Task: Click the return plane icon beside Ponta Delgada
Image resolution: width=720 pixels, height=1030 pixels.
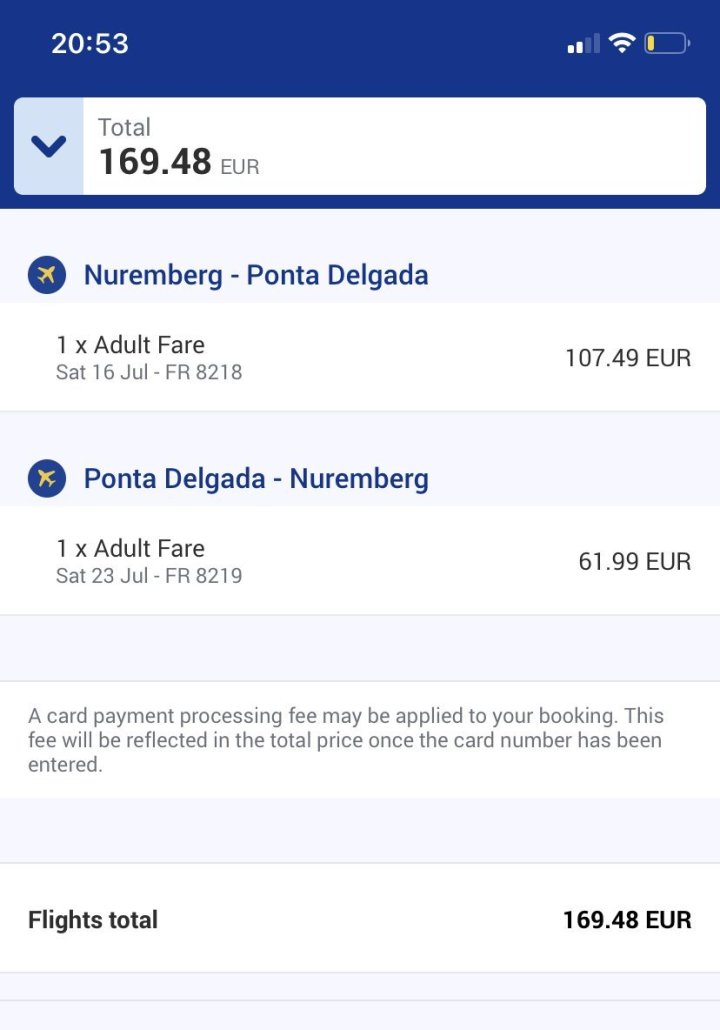Action: coord(47,478)
